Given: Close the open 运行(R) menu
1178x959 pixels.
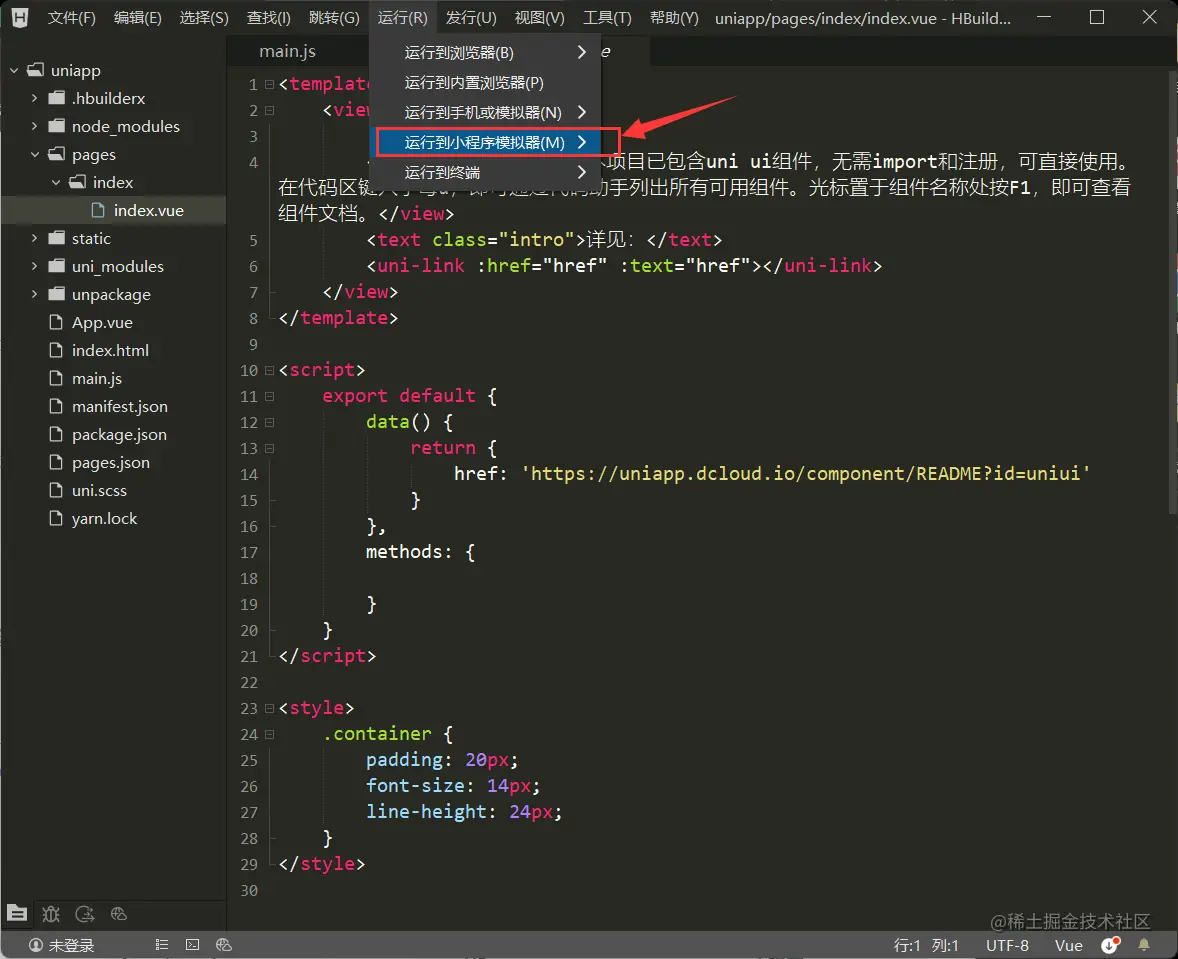Looking at the screenshot, I should click(402, 17).
